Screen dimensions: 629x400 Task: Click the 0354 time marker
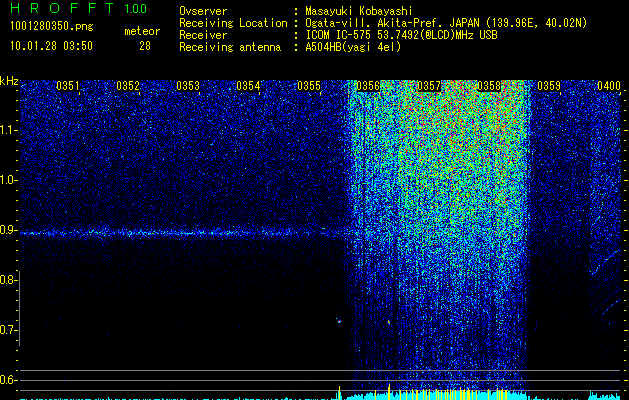(248, 86)
